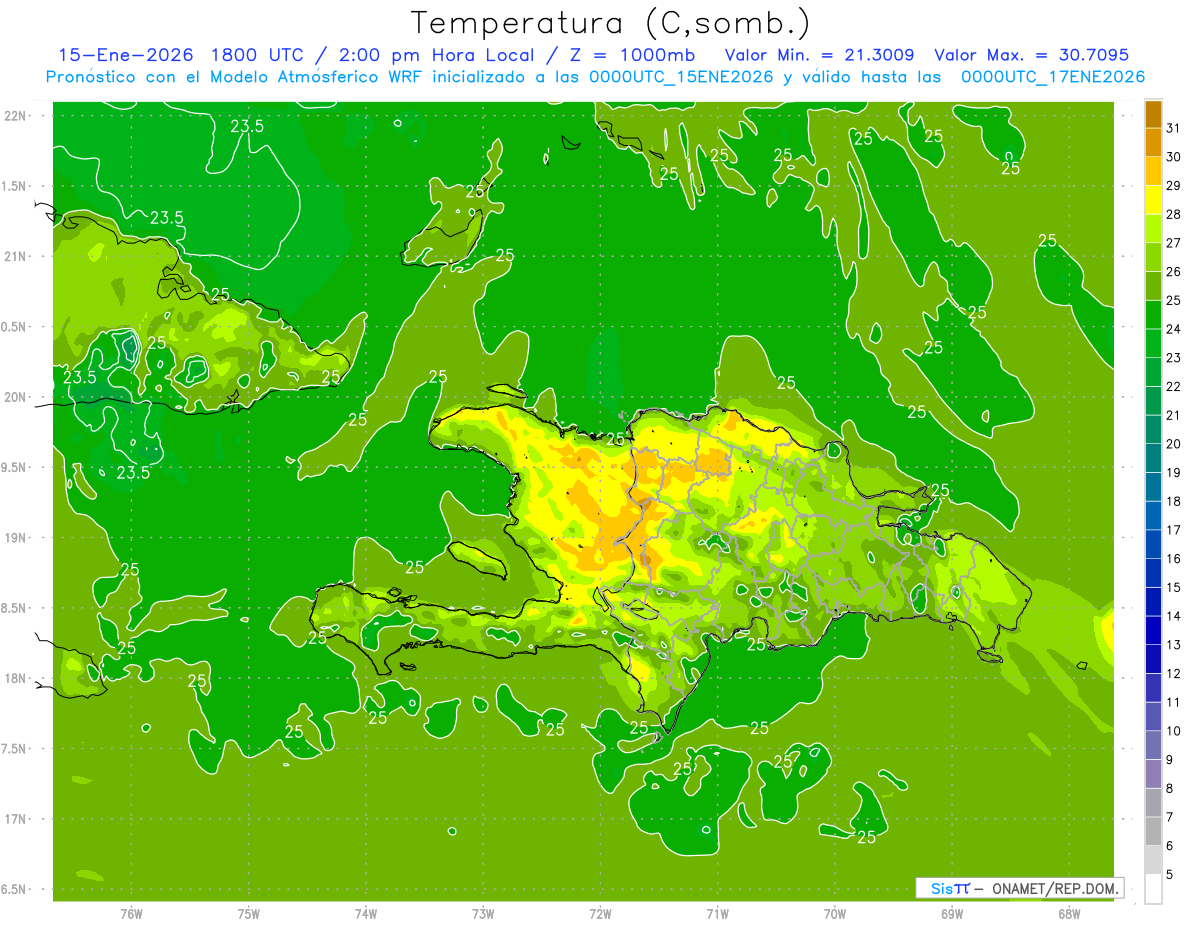Click the "1800 UTC" time text

pyautogui.click(x=261, y=55)
